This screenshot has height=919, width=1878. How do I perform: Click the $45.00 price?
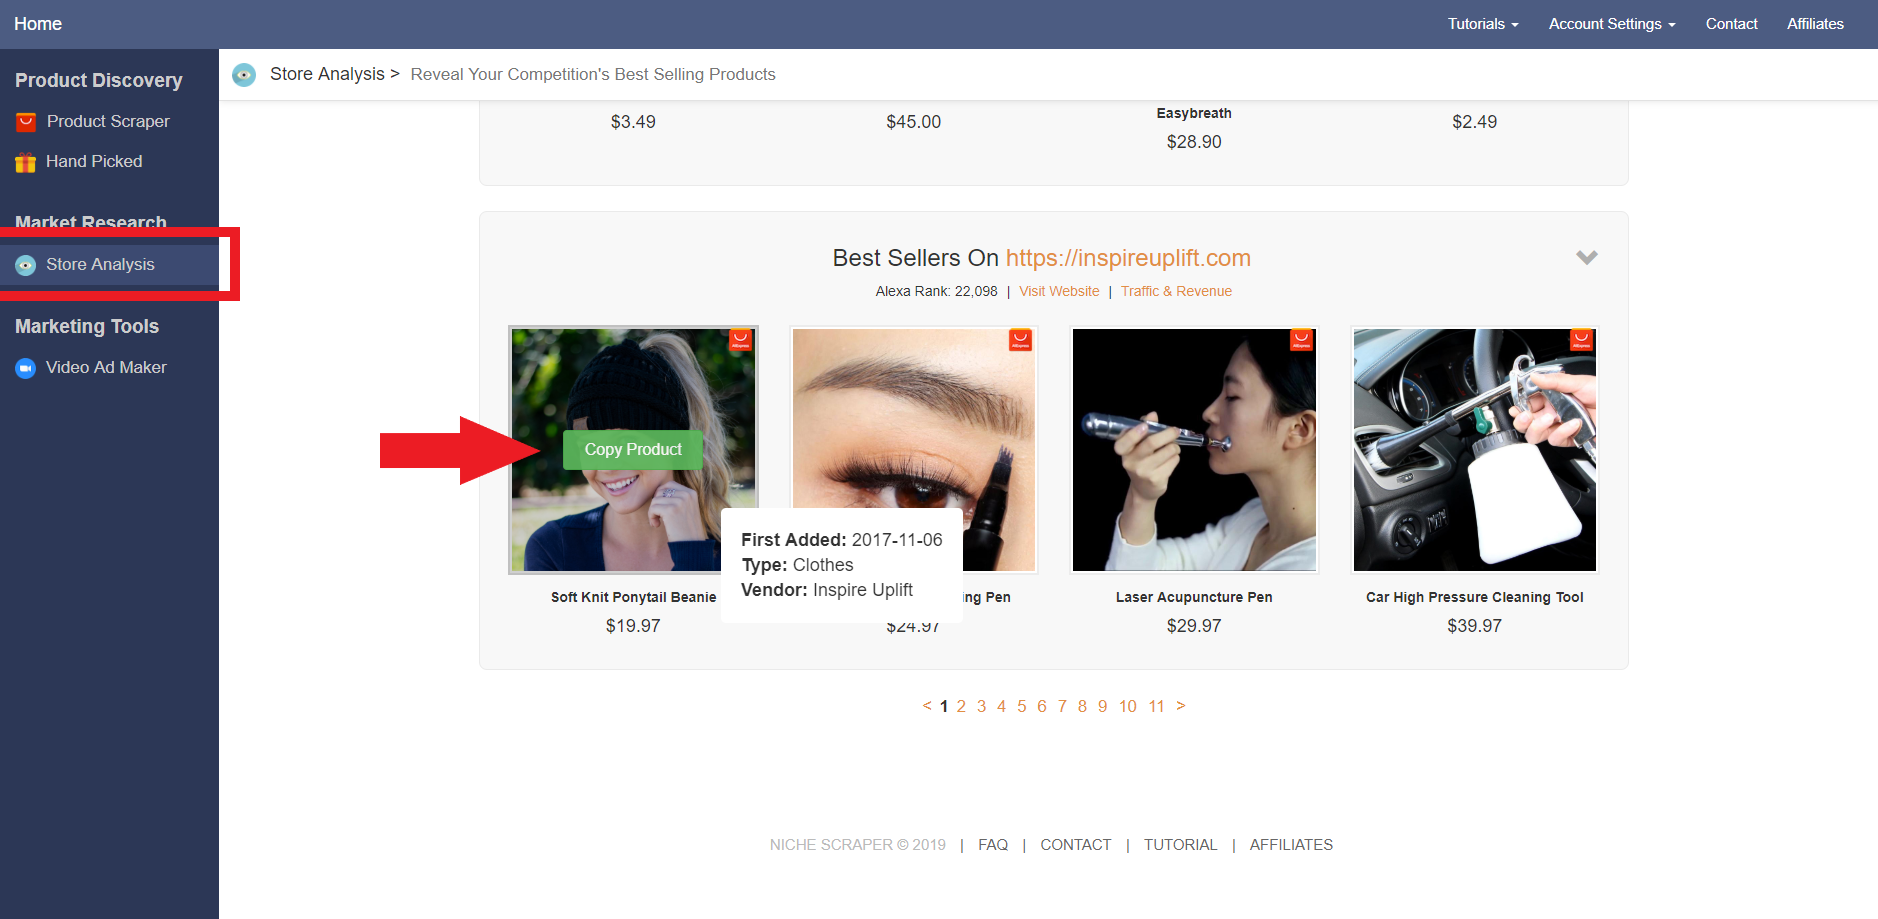(x=914, y=122)
